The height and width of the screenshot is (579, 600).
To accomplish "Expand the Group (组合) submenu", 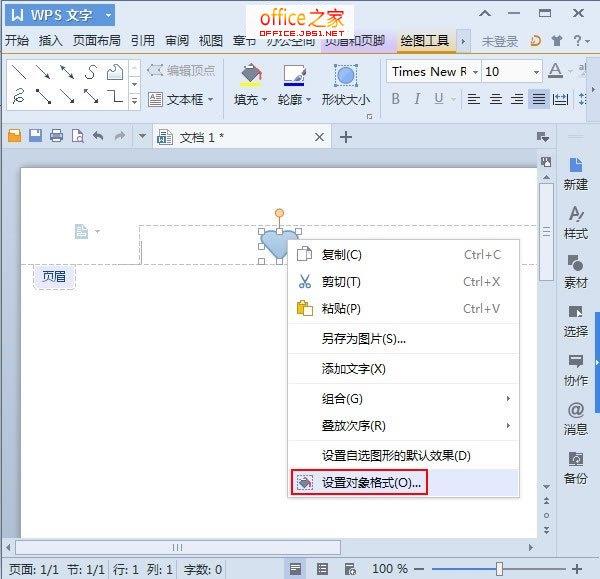I will (403, 399).
